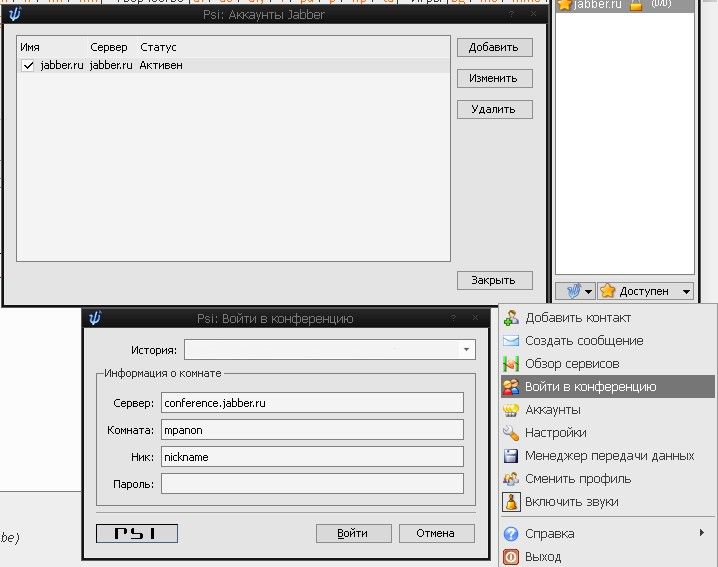Choose Создать сообщение from menu
The height and width of the screenshot is (567, 718).
[x=608, y=341]
